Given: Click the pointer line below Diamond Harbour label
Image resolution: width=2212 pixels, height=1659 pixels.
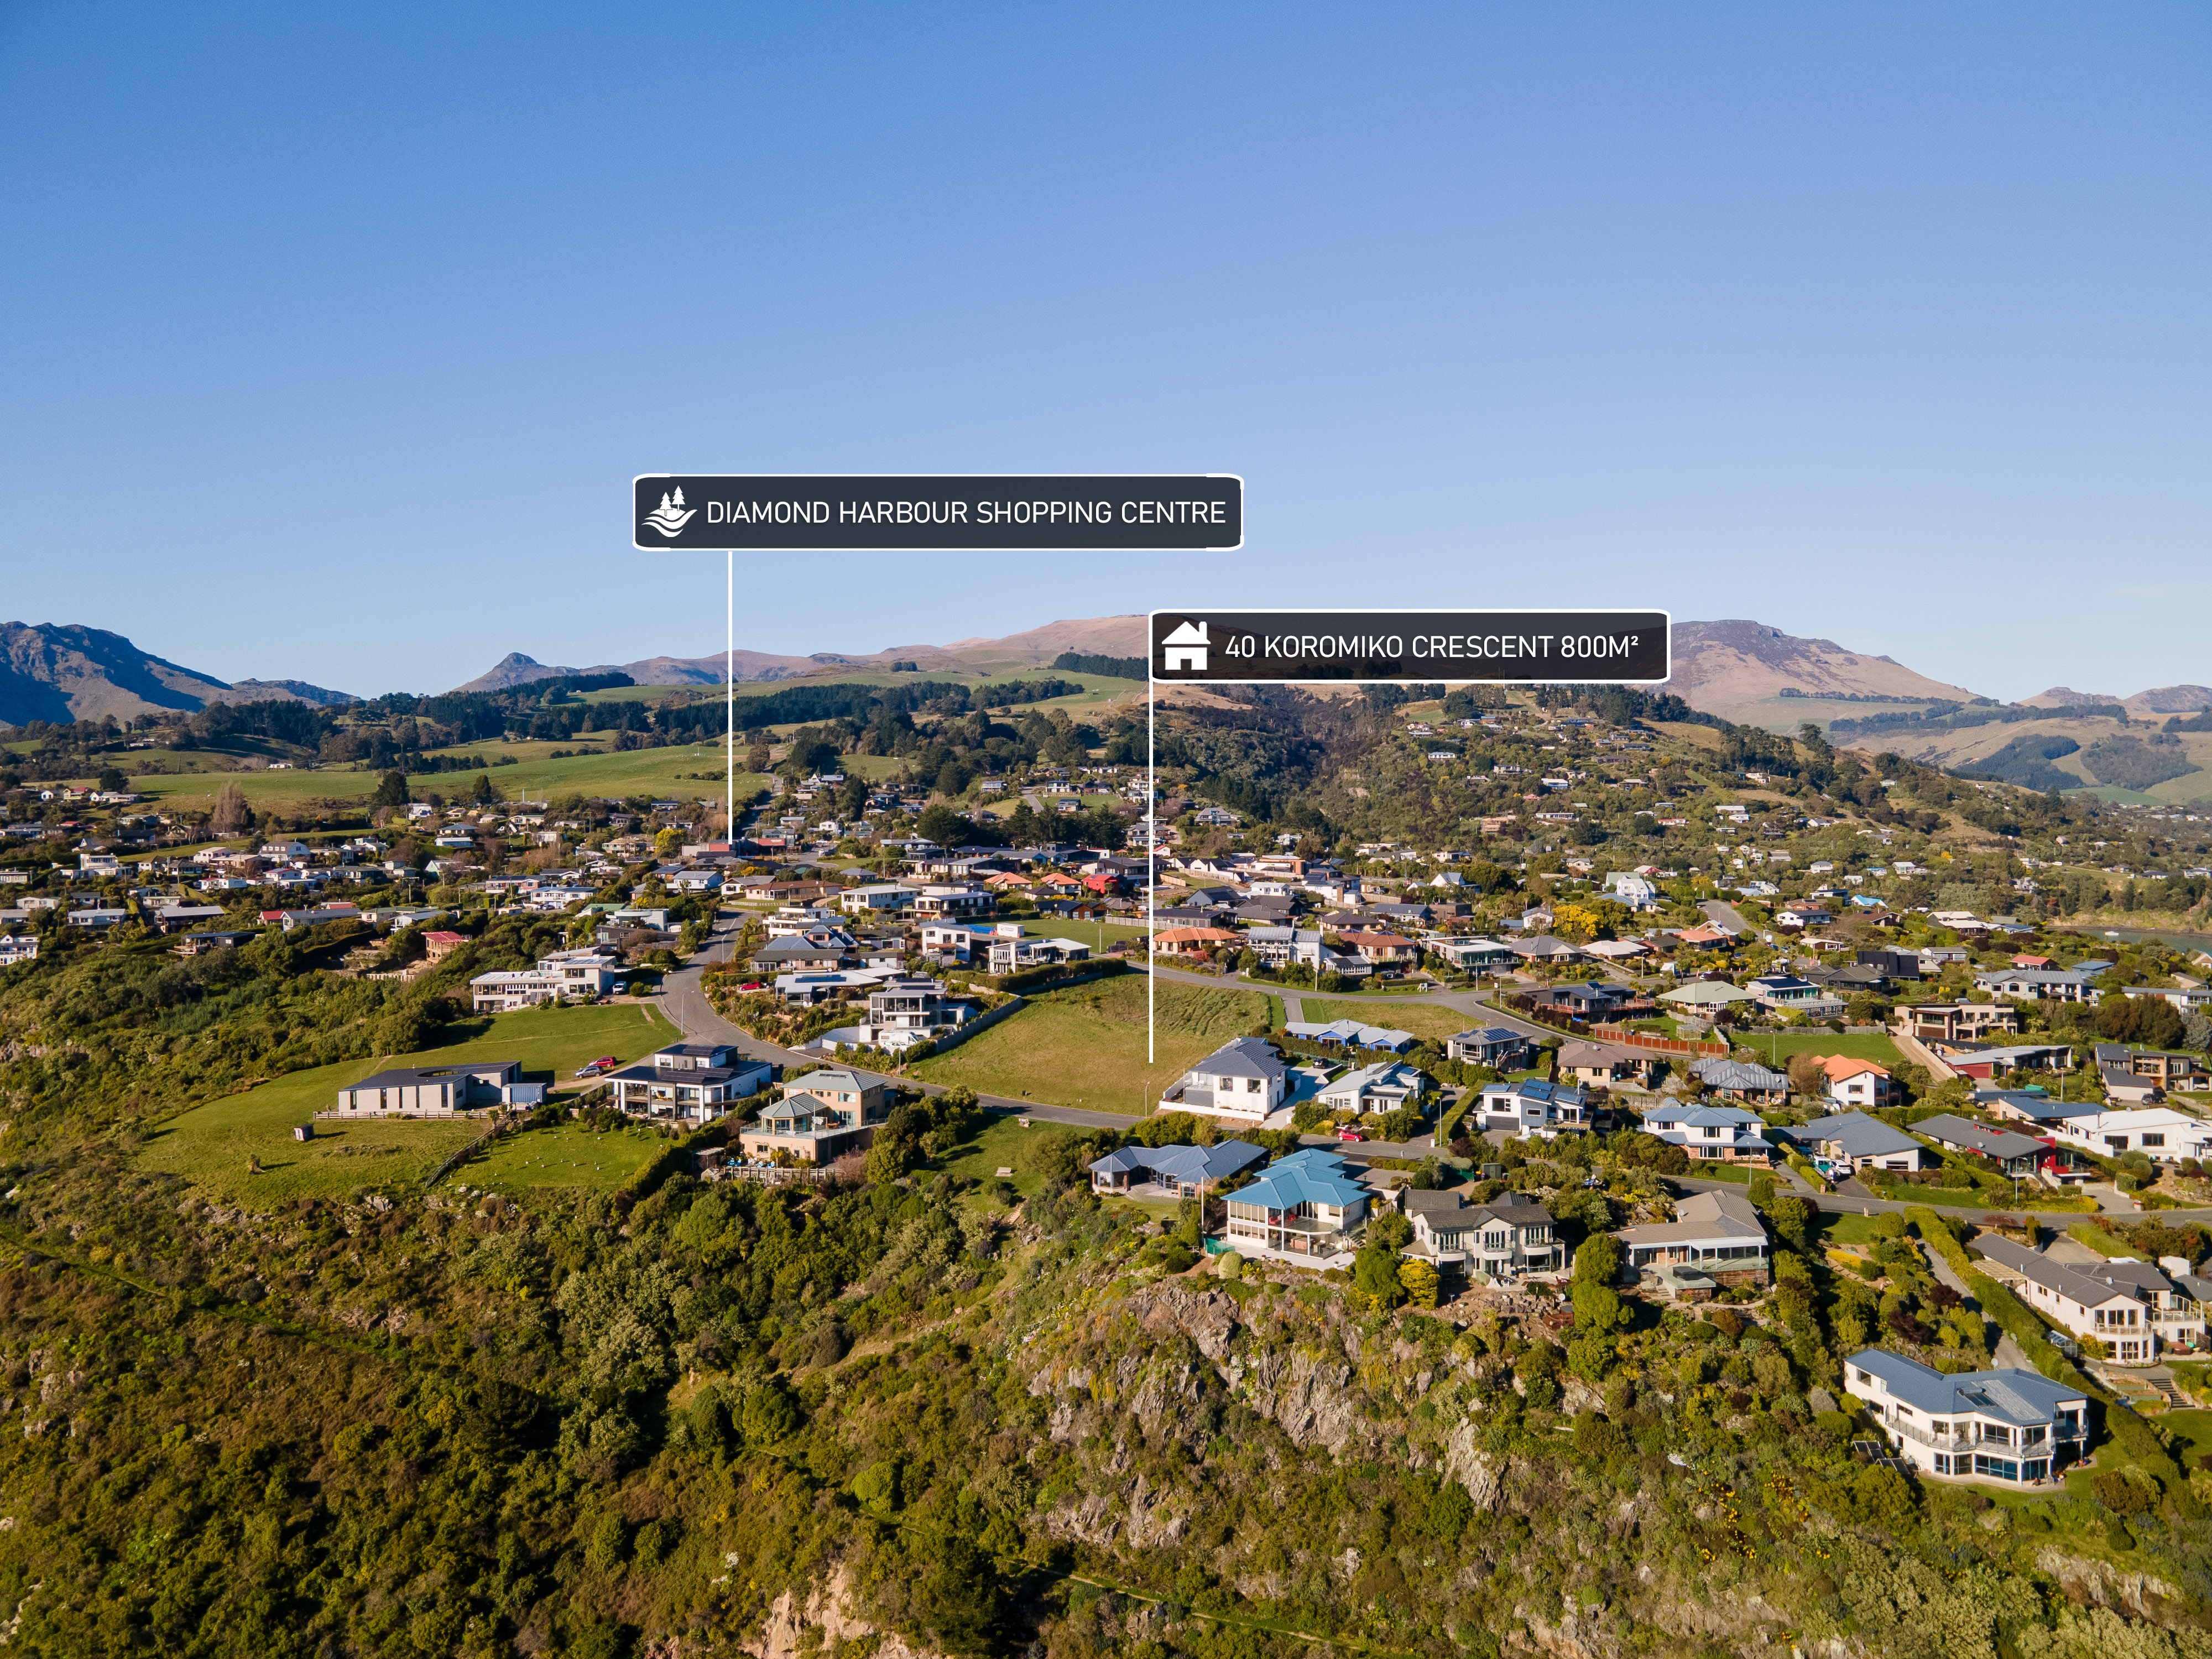Looking at the screenshot, I should pyautogui.click(x=730, y=696).
